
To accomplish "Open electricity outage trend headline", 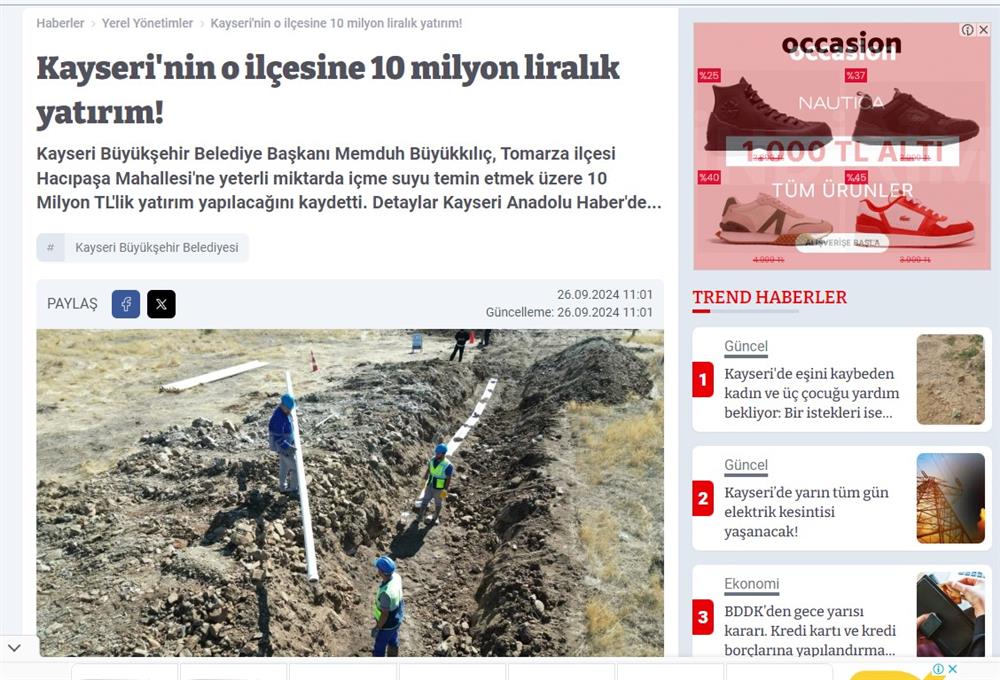I will click(x=806, y=512).
